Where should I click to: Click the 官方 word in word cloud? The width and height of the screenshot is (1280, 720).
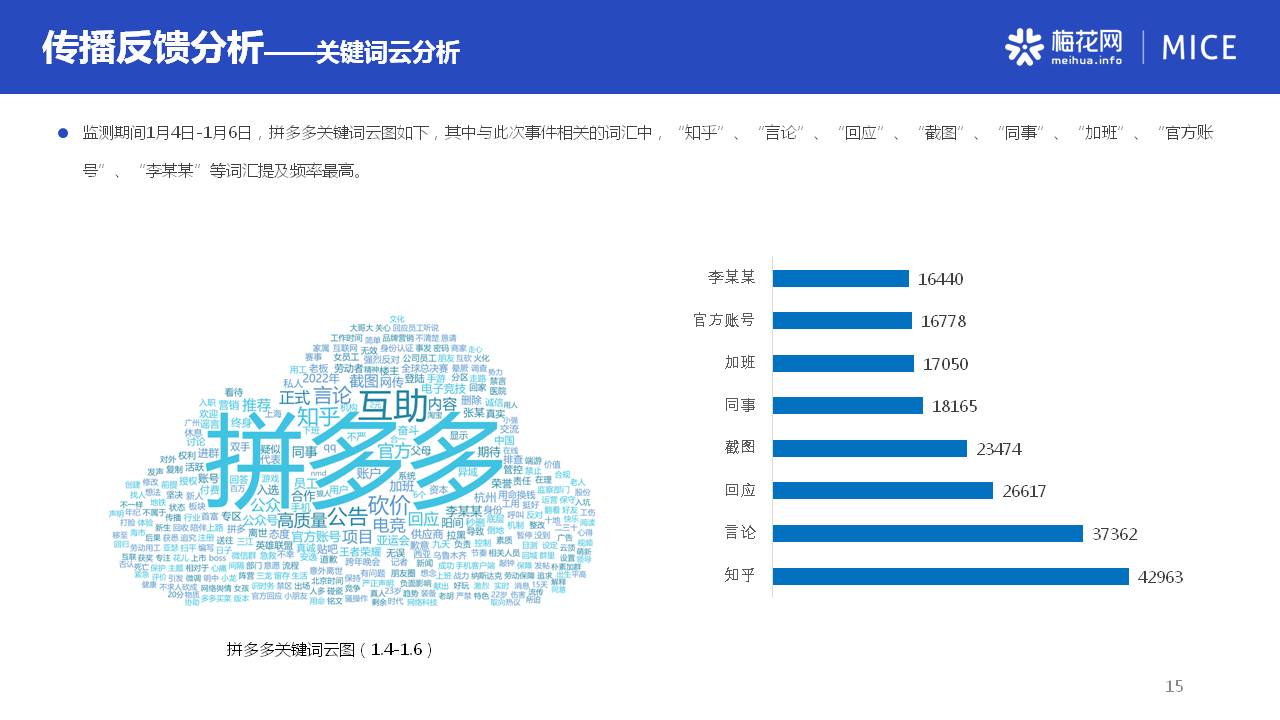[x=394, y=451]
